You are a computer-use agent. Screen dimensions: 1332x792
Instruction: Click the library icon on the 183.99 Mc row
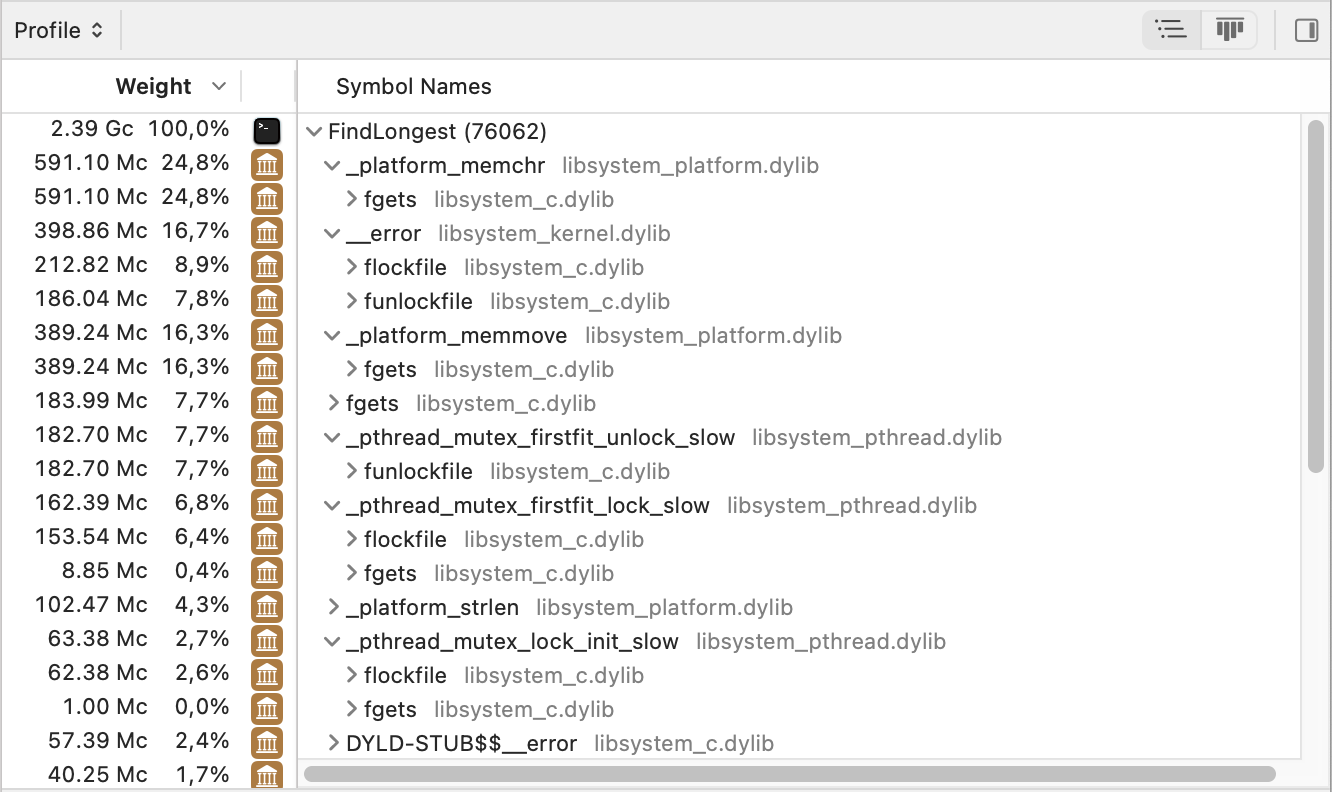(266, 402)
